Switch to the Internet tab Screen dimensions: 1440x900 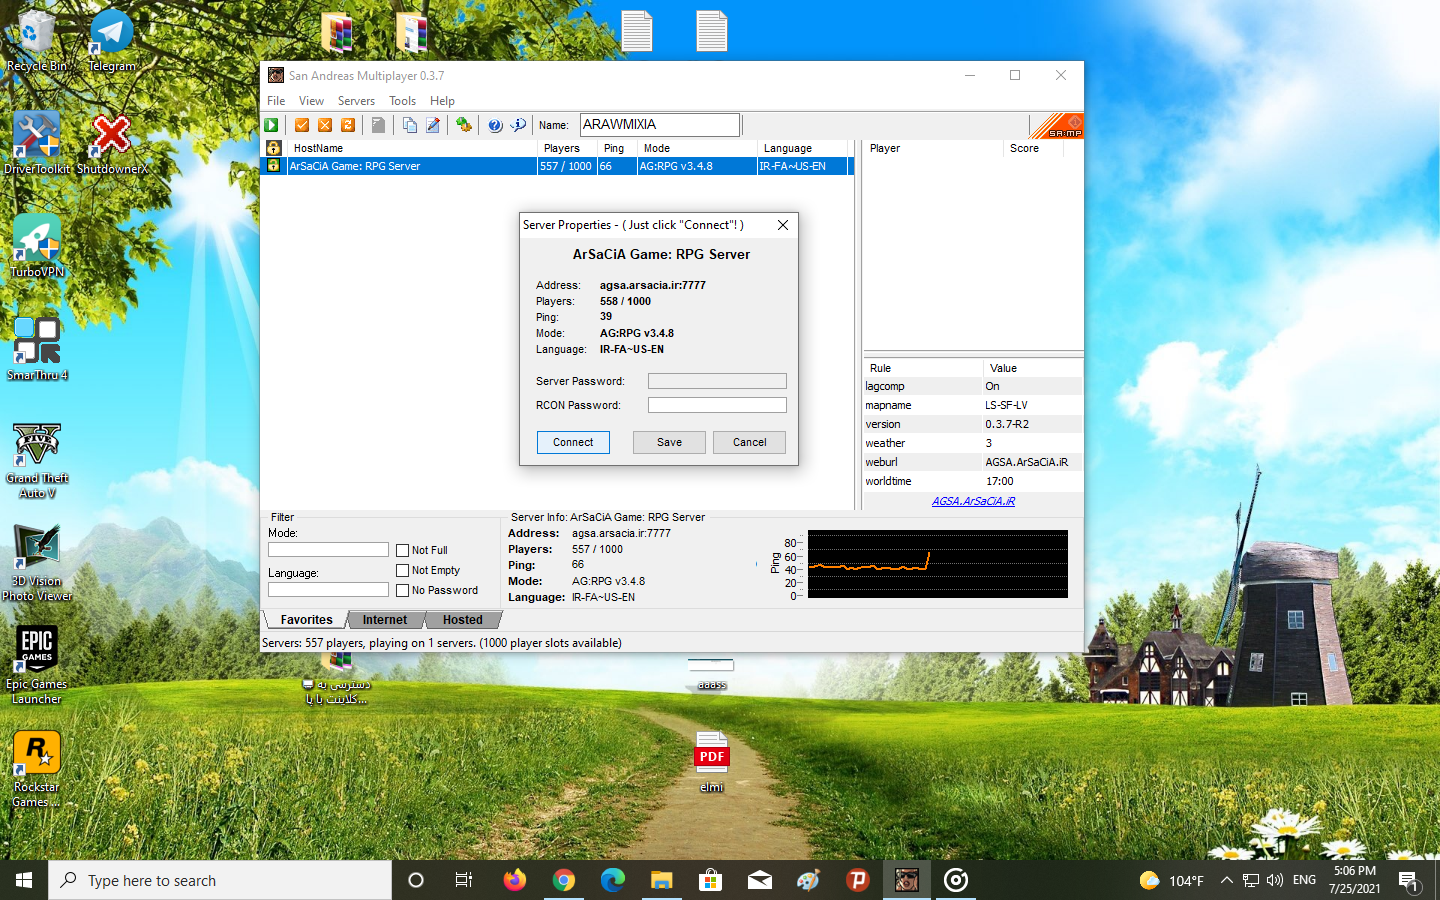click(x=385, y=620)
